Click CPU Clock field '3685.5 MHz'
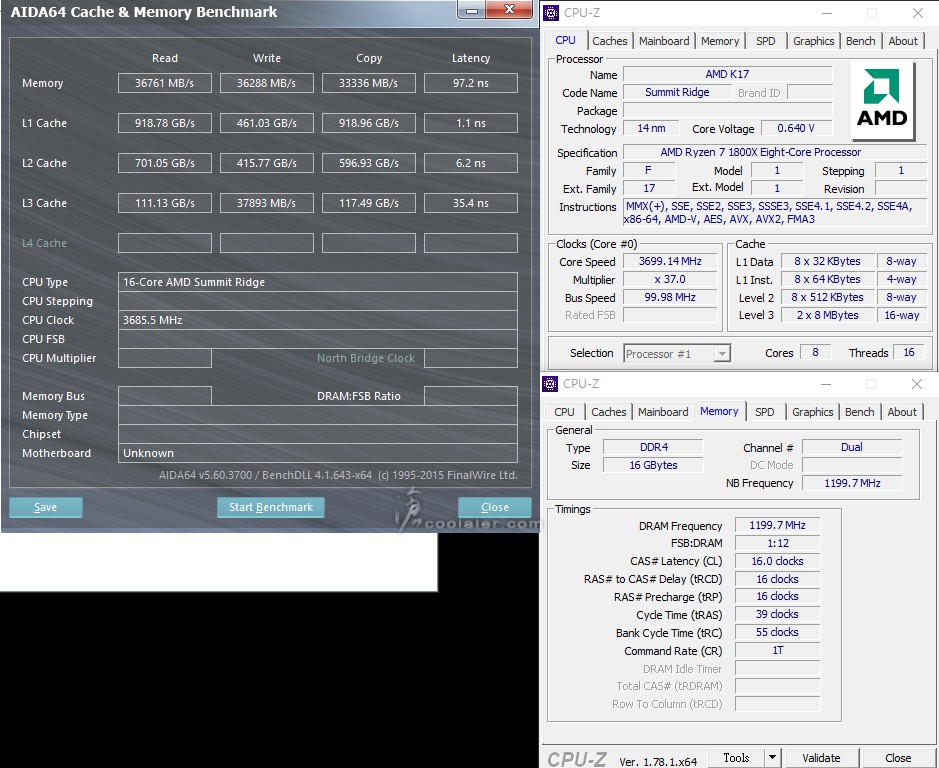 [318, 320]
